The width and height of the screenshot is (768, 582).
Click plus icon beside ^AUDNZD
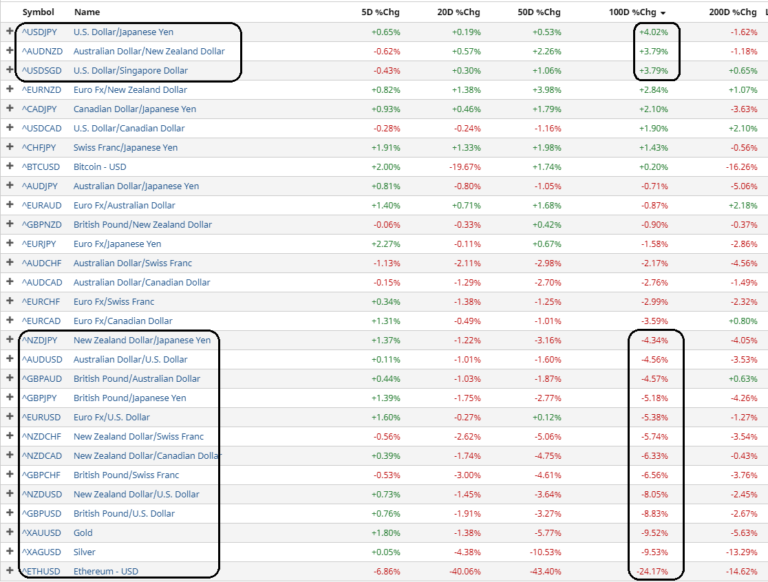(x=10, y=51)
